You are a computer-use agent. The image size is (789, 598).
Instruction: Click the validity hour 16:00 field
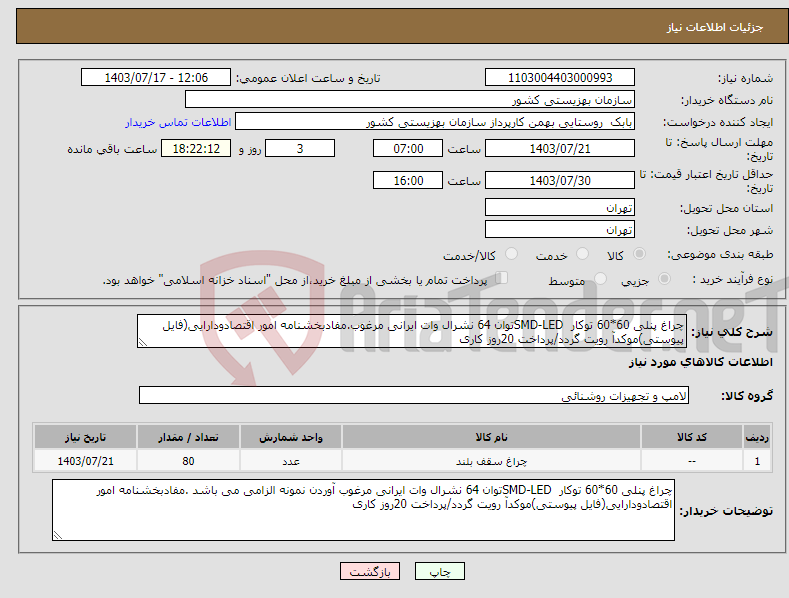[408, 180]
